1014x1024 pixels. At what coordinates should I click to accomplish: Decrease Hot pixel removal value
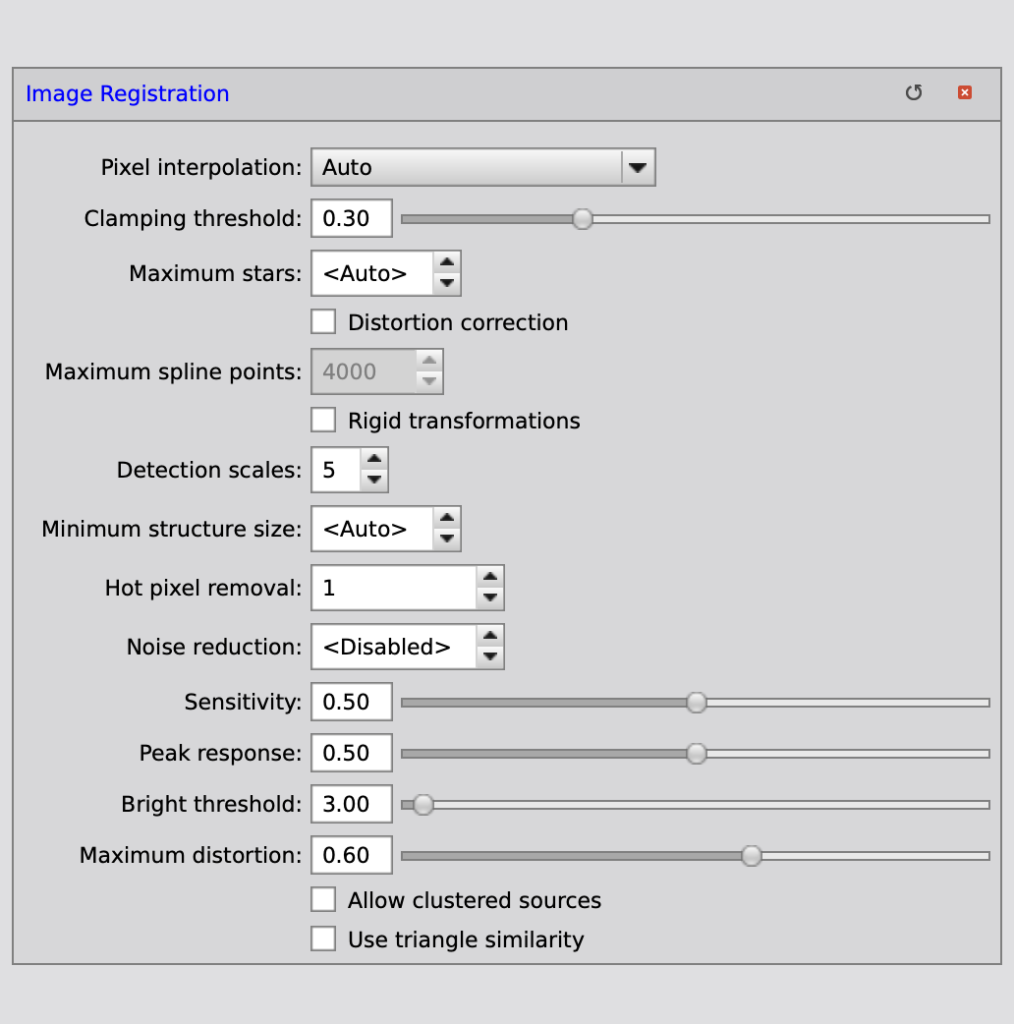tap(489, 598)
